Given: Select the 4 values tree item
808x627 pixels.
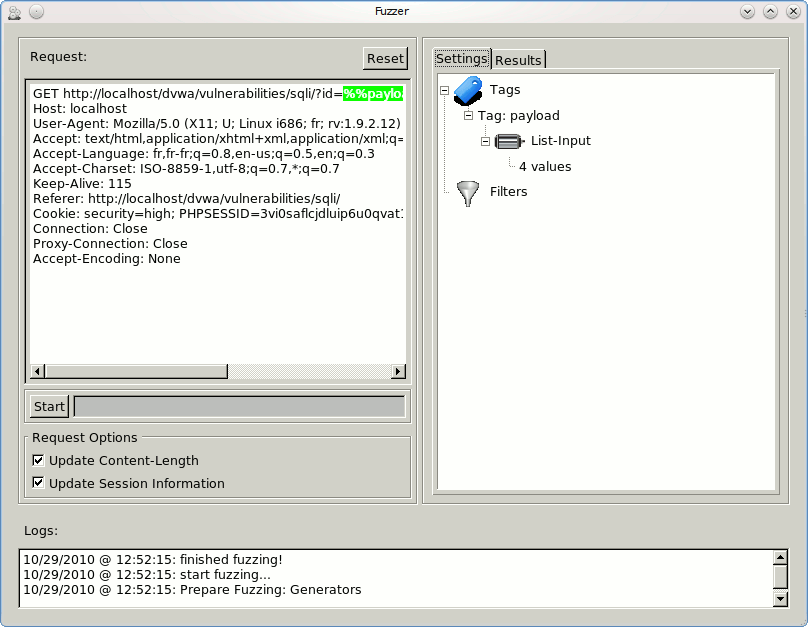Looking at the screenshot, I should coord(545,167).
